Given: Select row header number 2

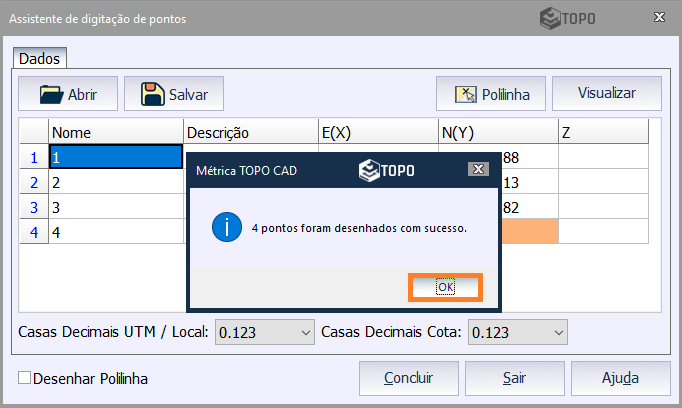Looking at the screenshot, I should pos(34,182).
